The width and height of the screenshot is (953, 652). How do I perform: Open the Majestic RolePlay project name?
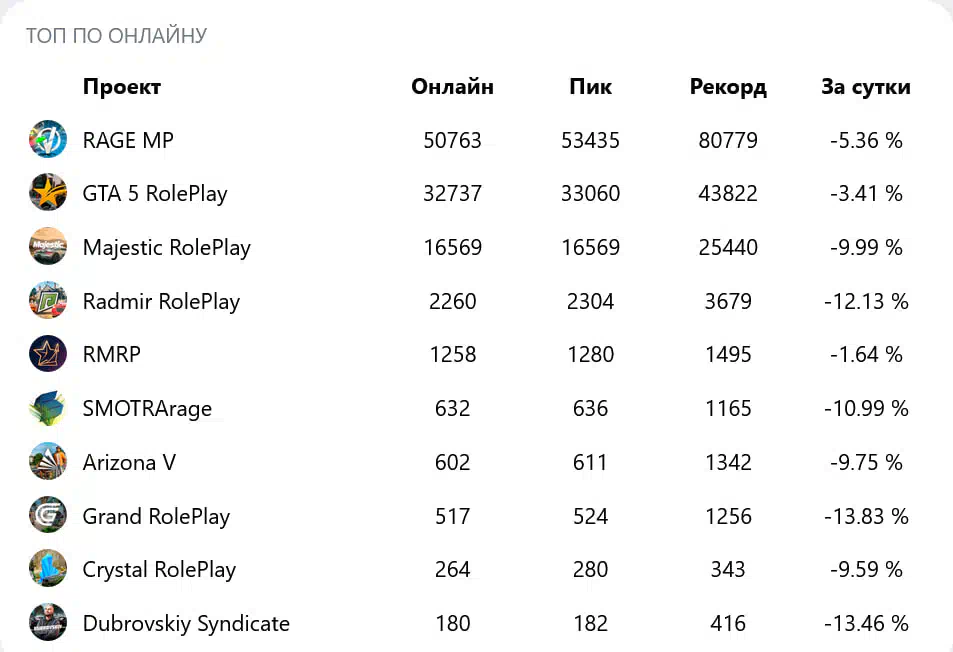(167, 247)
